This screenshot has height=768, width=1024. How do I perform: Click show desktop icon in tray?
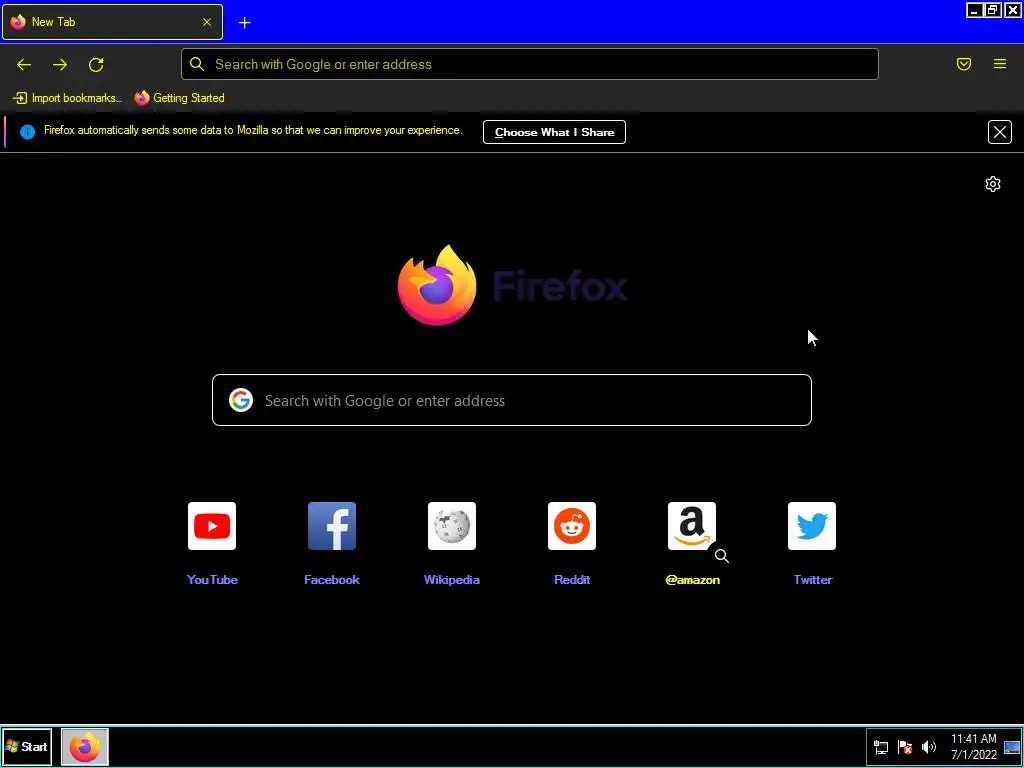(x=1012, y=748)
